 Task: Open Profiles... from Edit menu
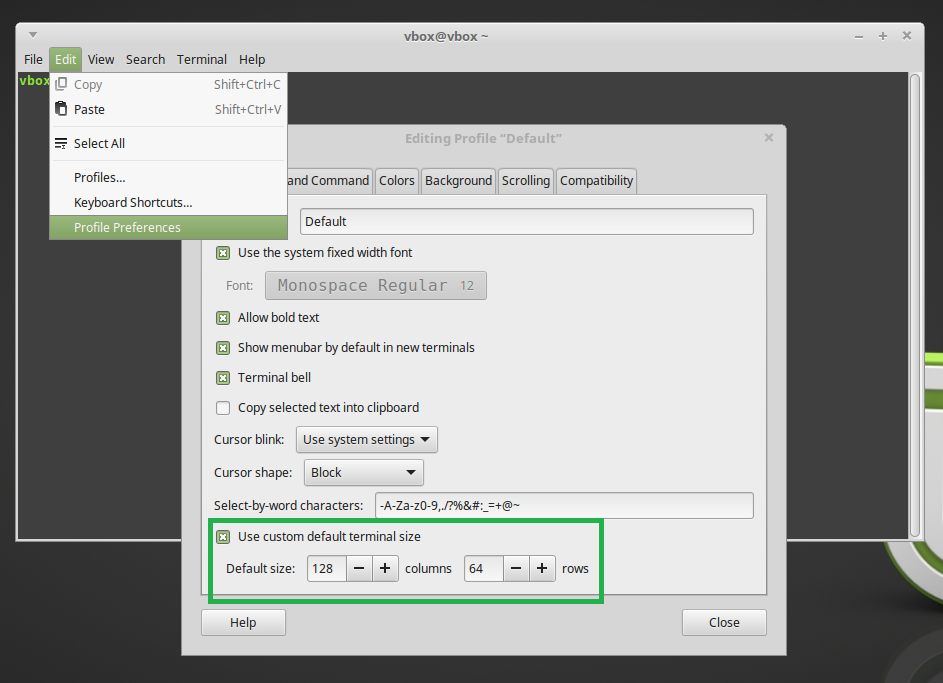(168, 177)
